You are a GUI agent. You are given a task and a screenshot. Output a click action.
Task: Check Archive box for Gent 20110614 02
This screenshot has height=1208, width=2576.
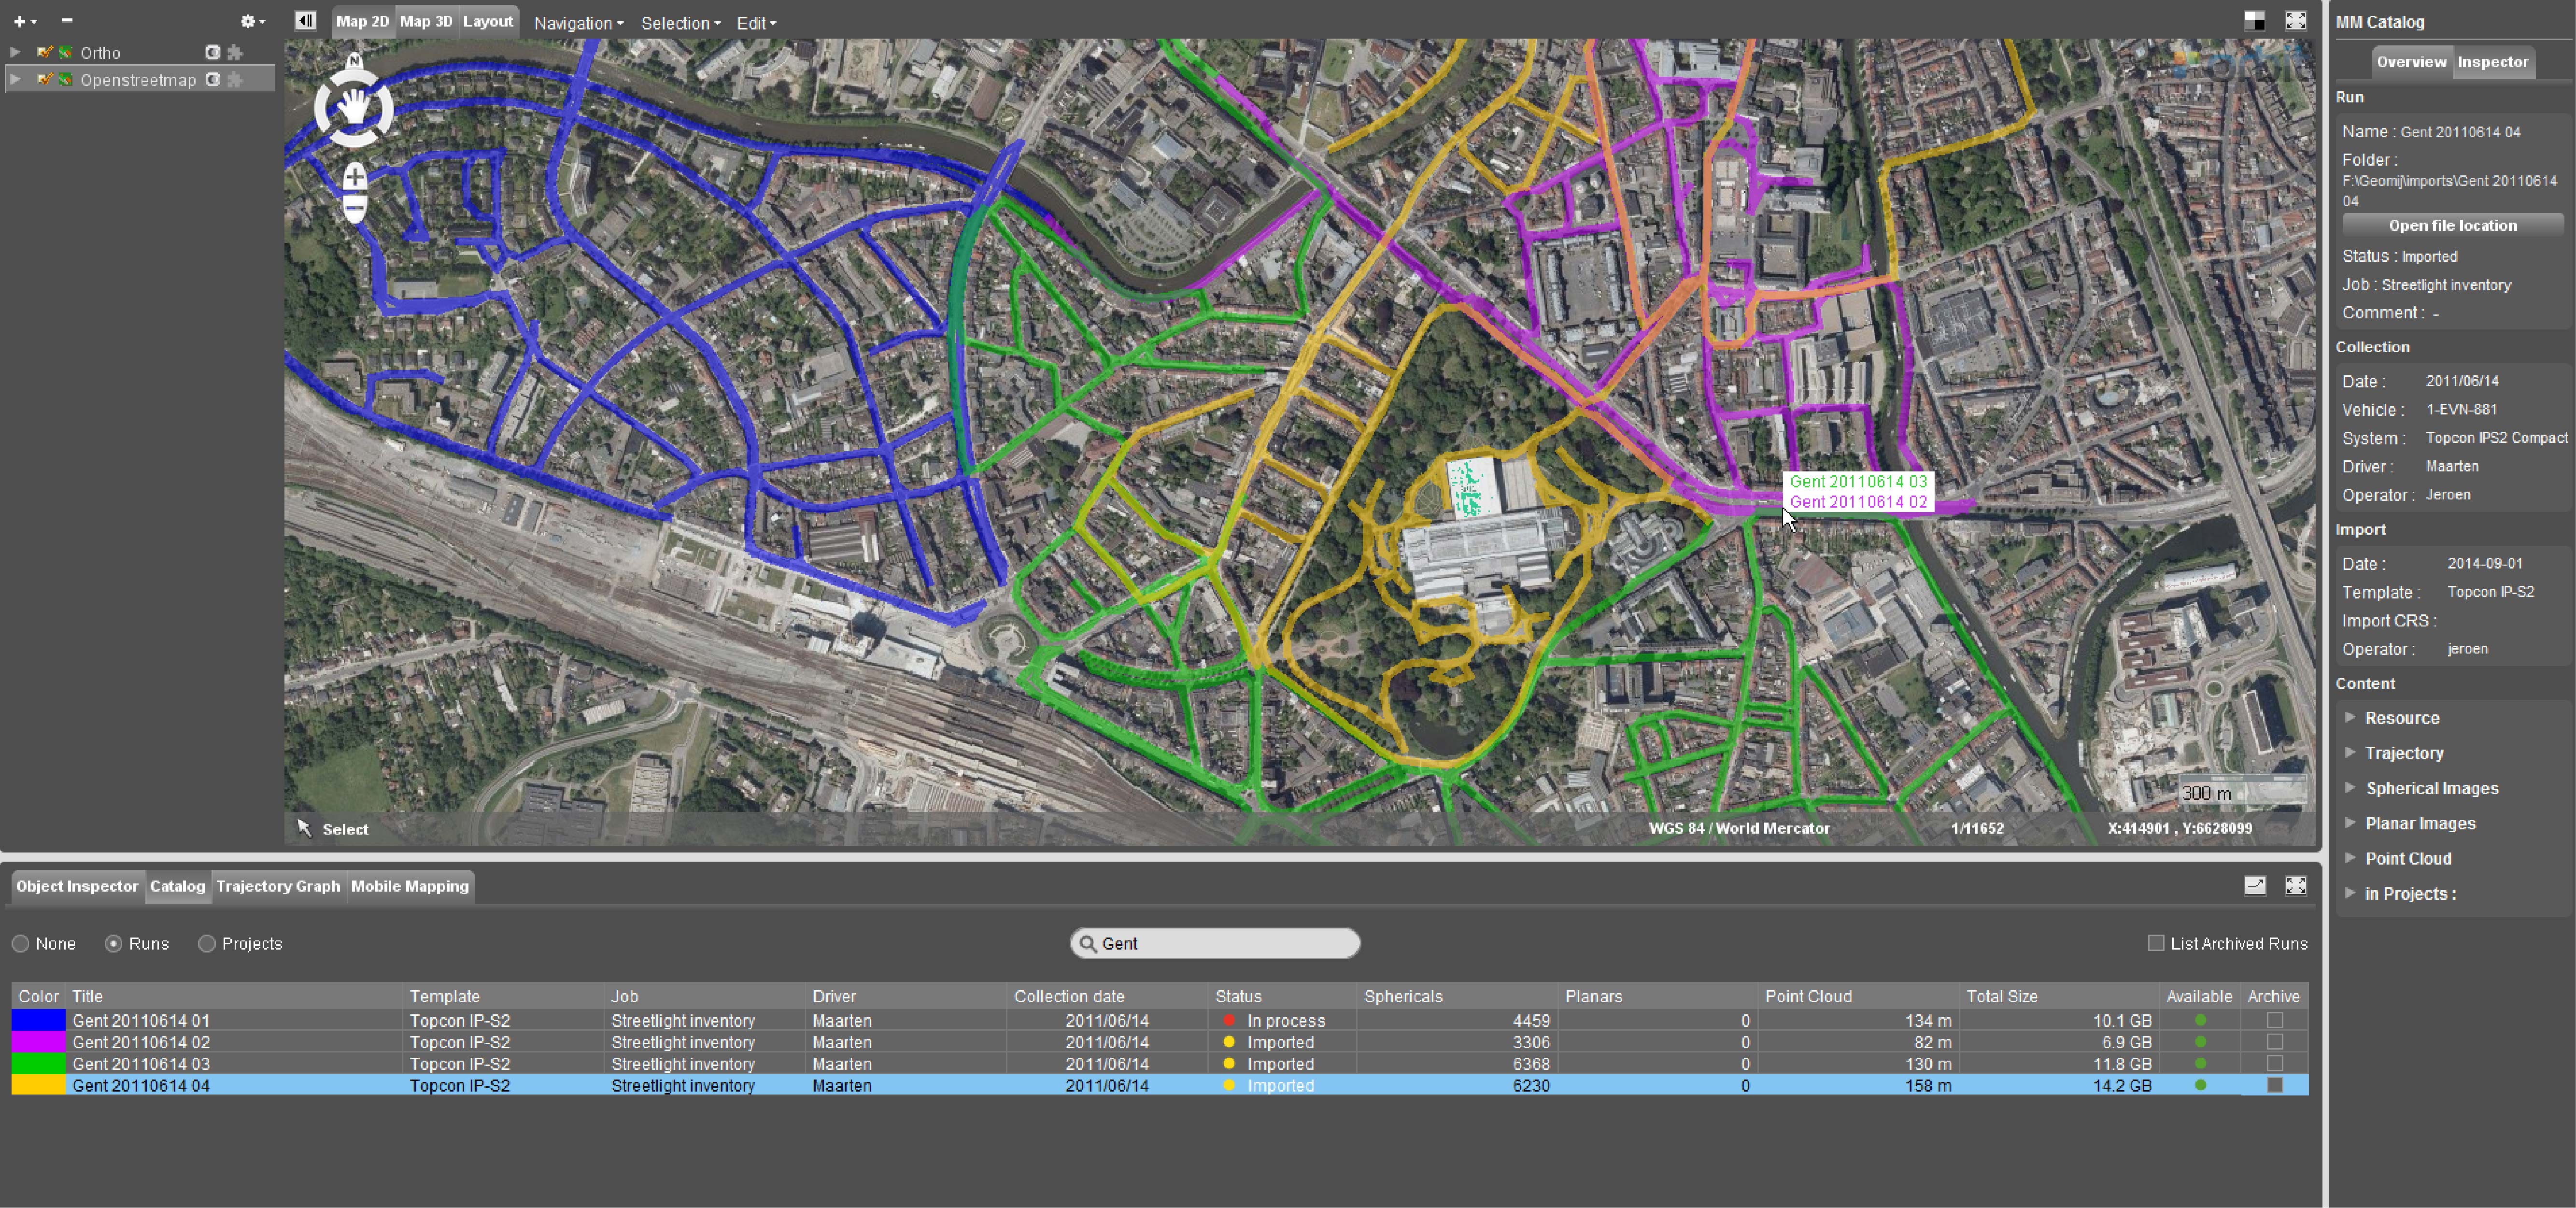tap(2275, 1042)
